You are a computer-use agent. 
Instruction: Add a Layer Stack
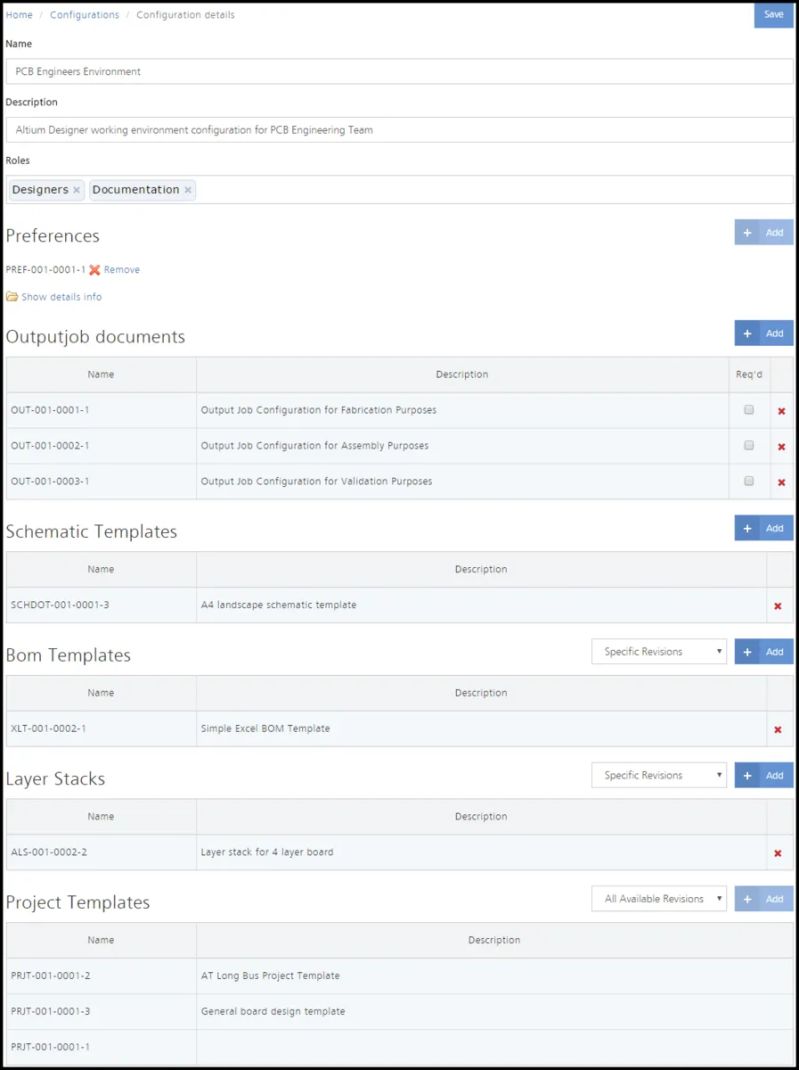click(764, 775)
